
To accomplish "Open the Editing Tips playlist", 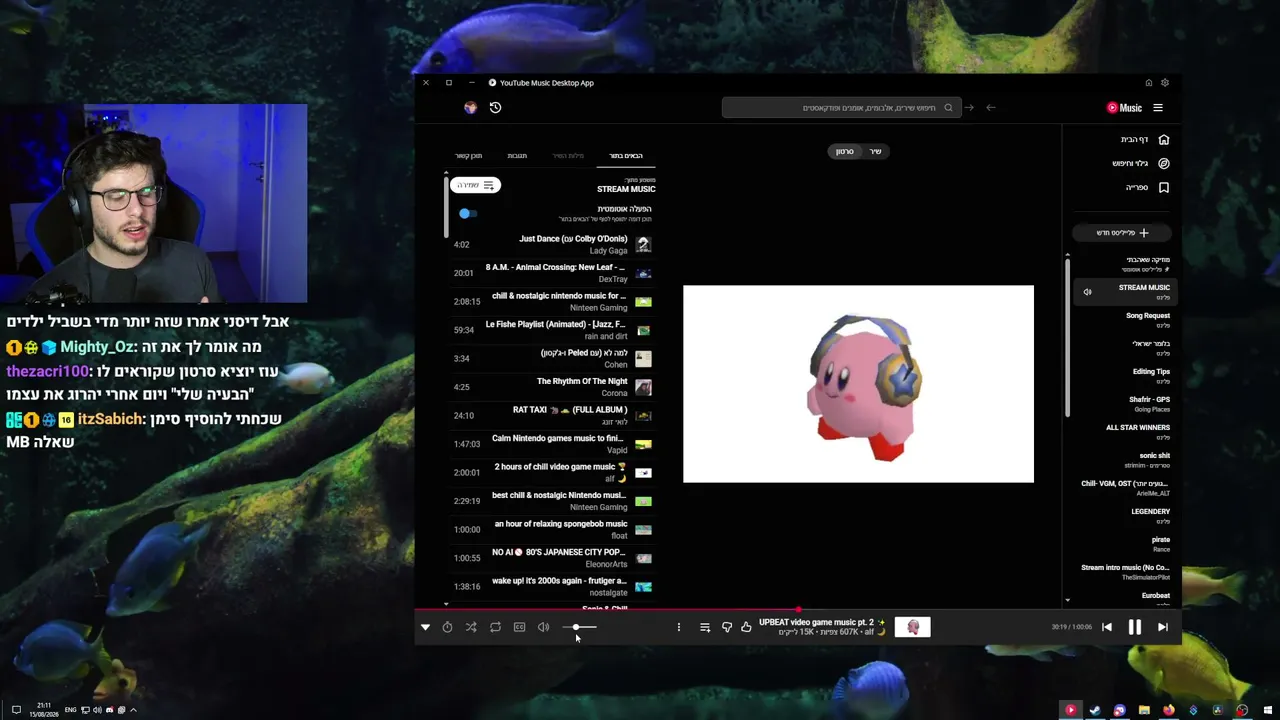I will 1127,376.
